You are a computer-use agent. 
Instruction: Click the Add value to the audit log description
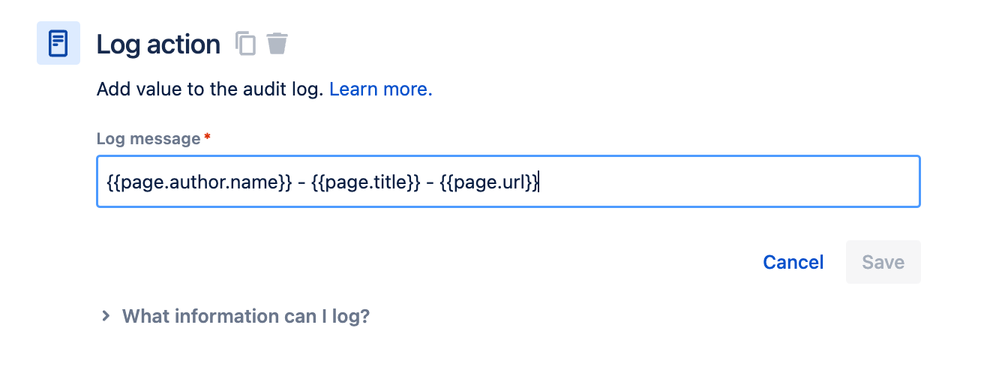tap(210, 89)
